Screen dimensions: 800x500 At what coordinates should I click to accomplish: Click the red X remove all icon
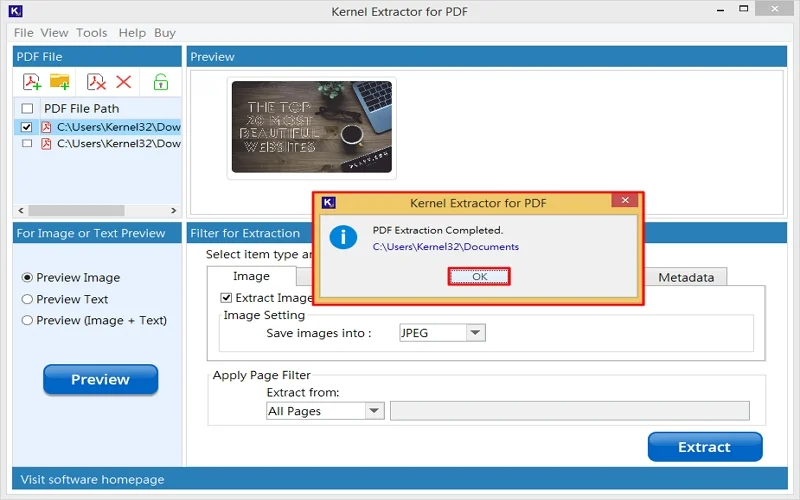(x=123, y=82)
